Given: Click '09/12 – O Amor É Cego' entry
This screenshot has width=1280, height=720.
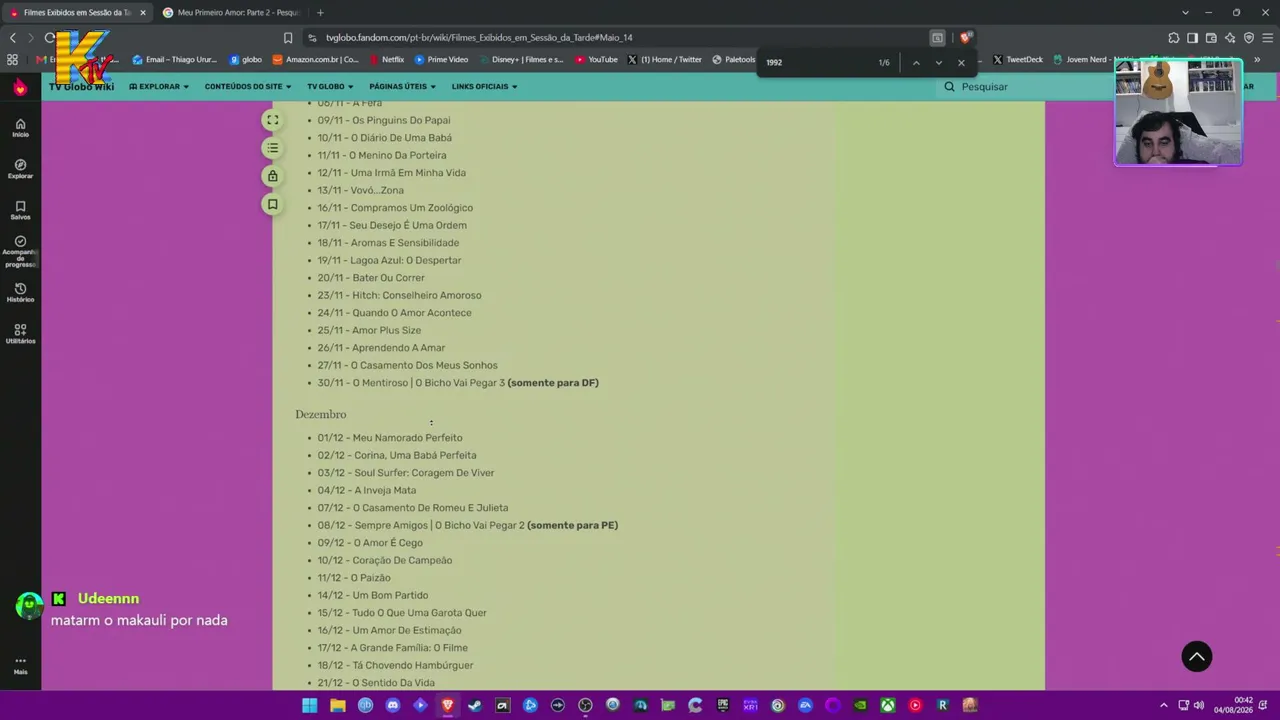Looking at the screenshot, I should coord(370,543).
